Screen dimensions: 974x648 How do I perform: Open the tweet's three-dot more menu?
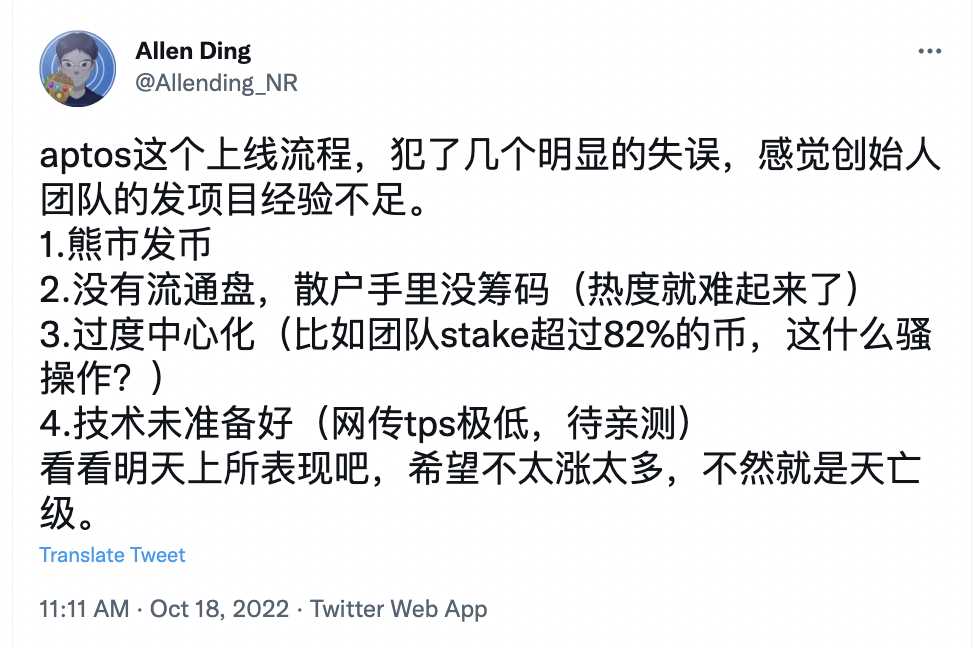point(927,51)
